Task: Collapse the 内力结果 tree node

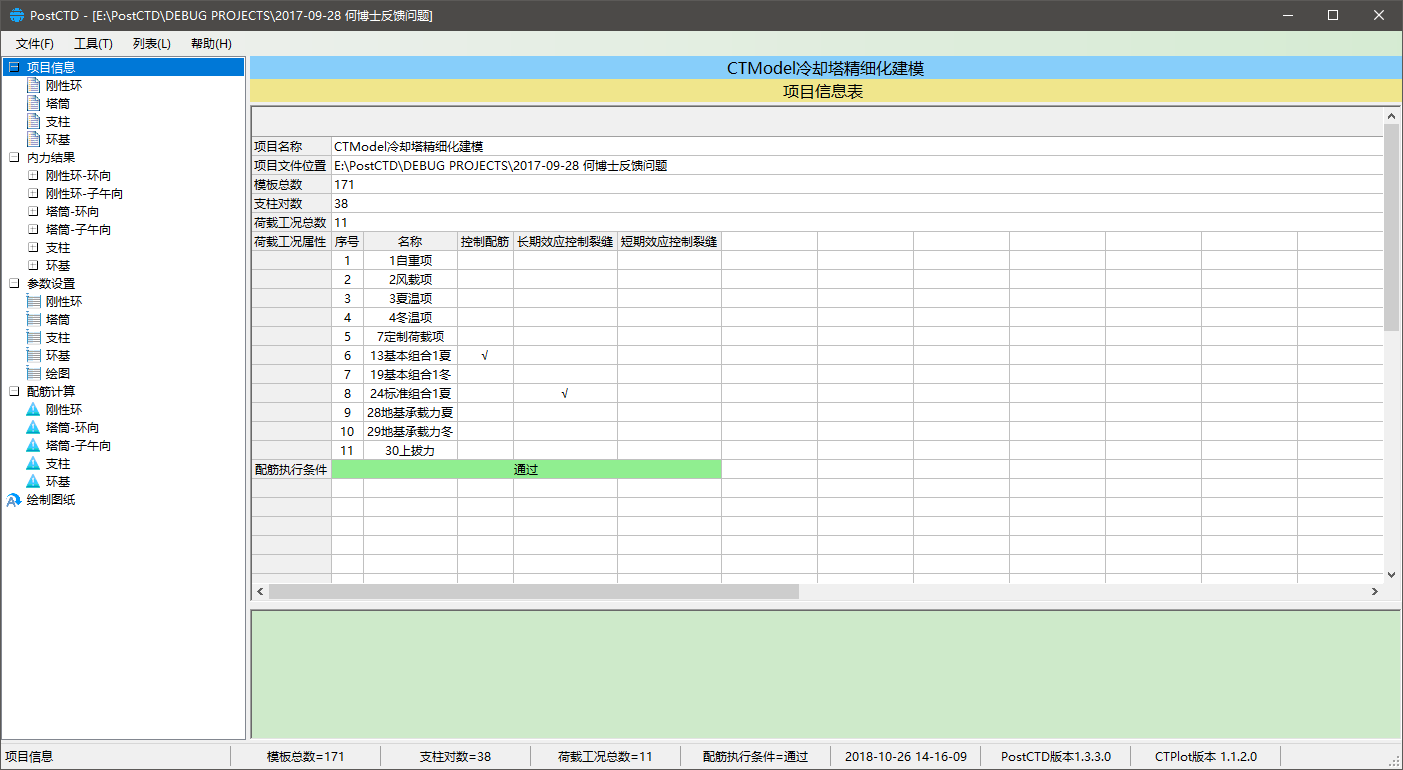Action: pos(14,158)
